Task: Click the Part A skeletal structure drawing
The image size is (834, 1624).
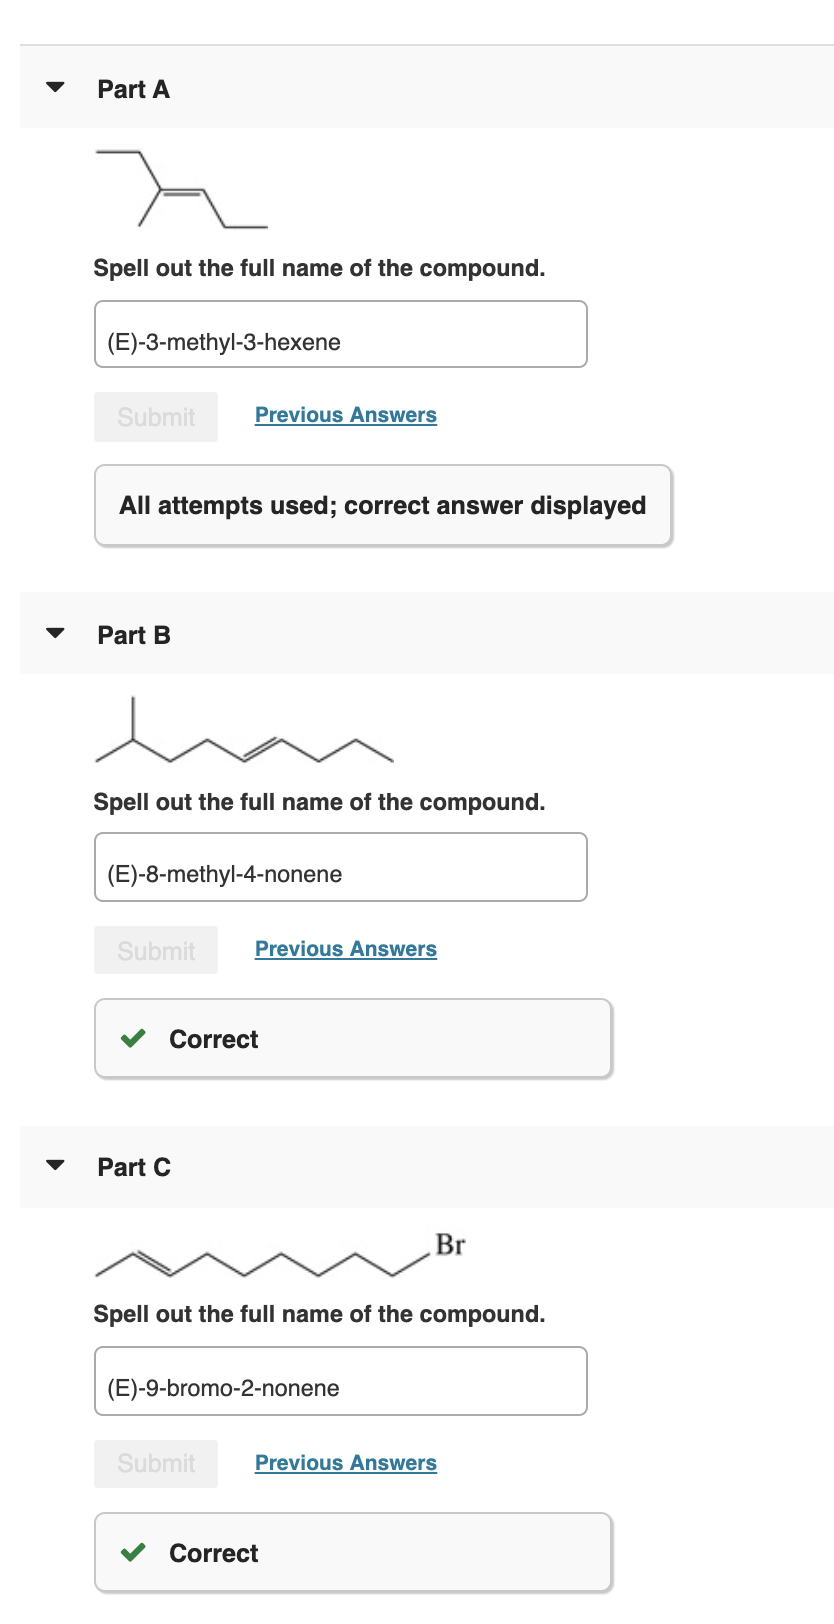Action: (x=181, y=190)
